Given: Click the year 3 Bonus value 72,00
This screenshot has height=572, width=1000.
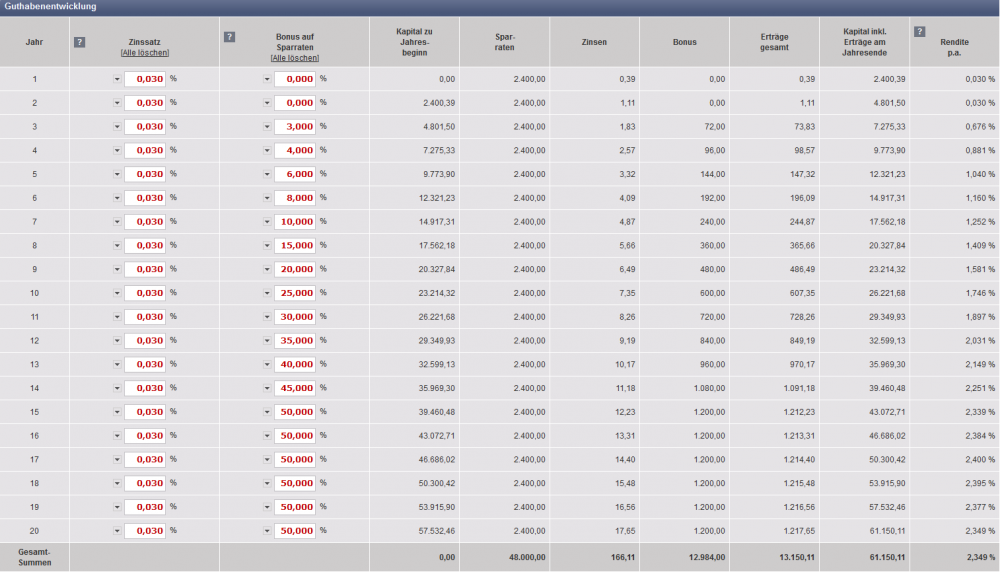Looking at the screenshot, I should pos(714,127).
